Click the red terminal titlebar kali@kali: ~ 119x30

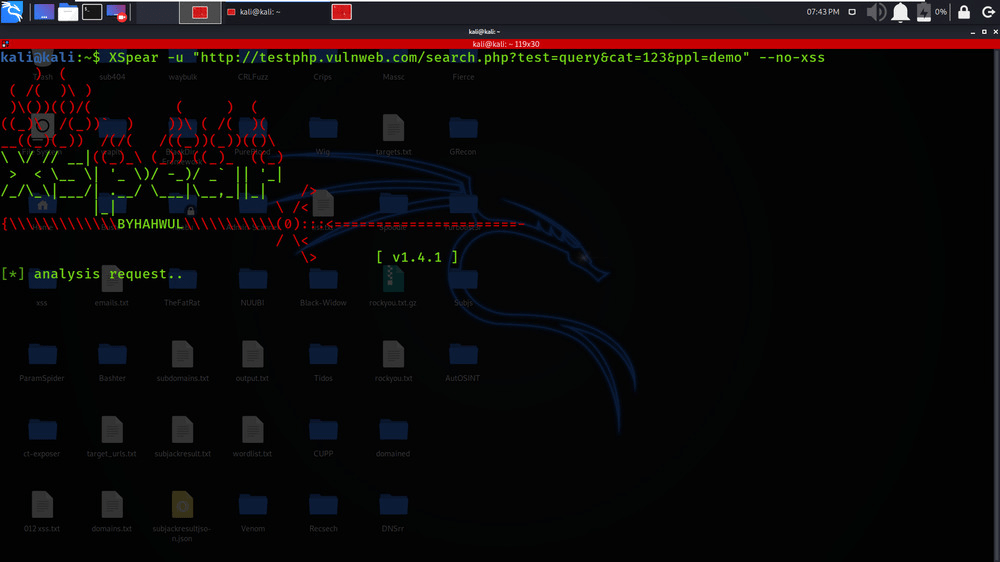506,44
